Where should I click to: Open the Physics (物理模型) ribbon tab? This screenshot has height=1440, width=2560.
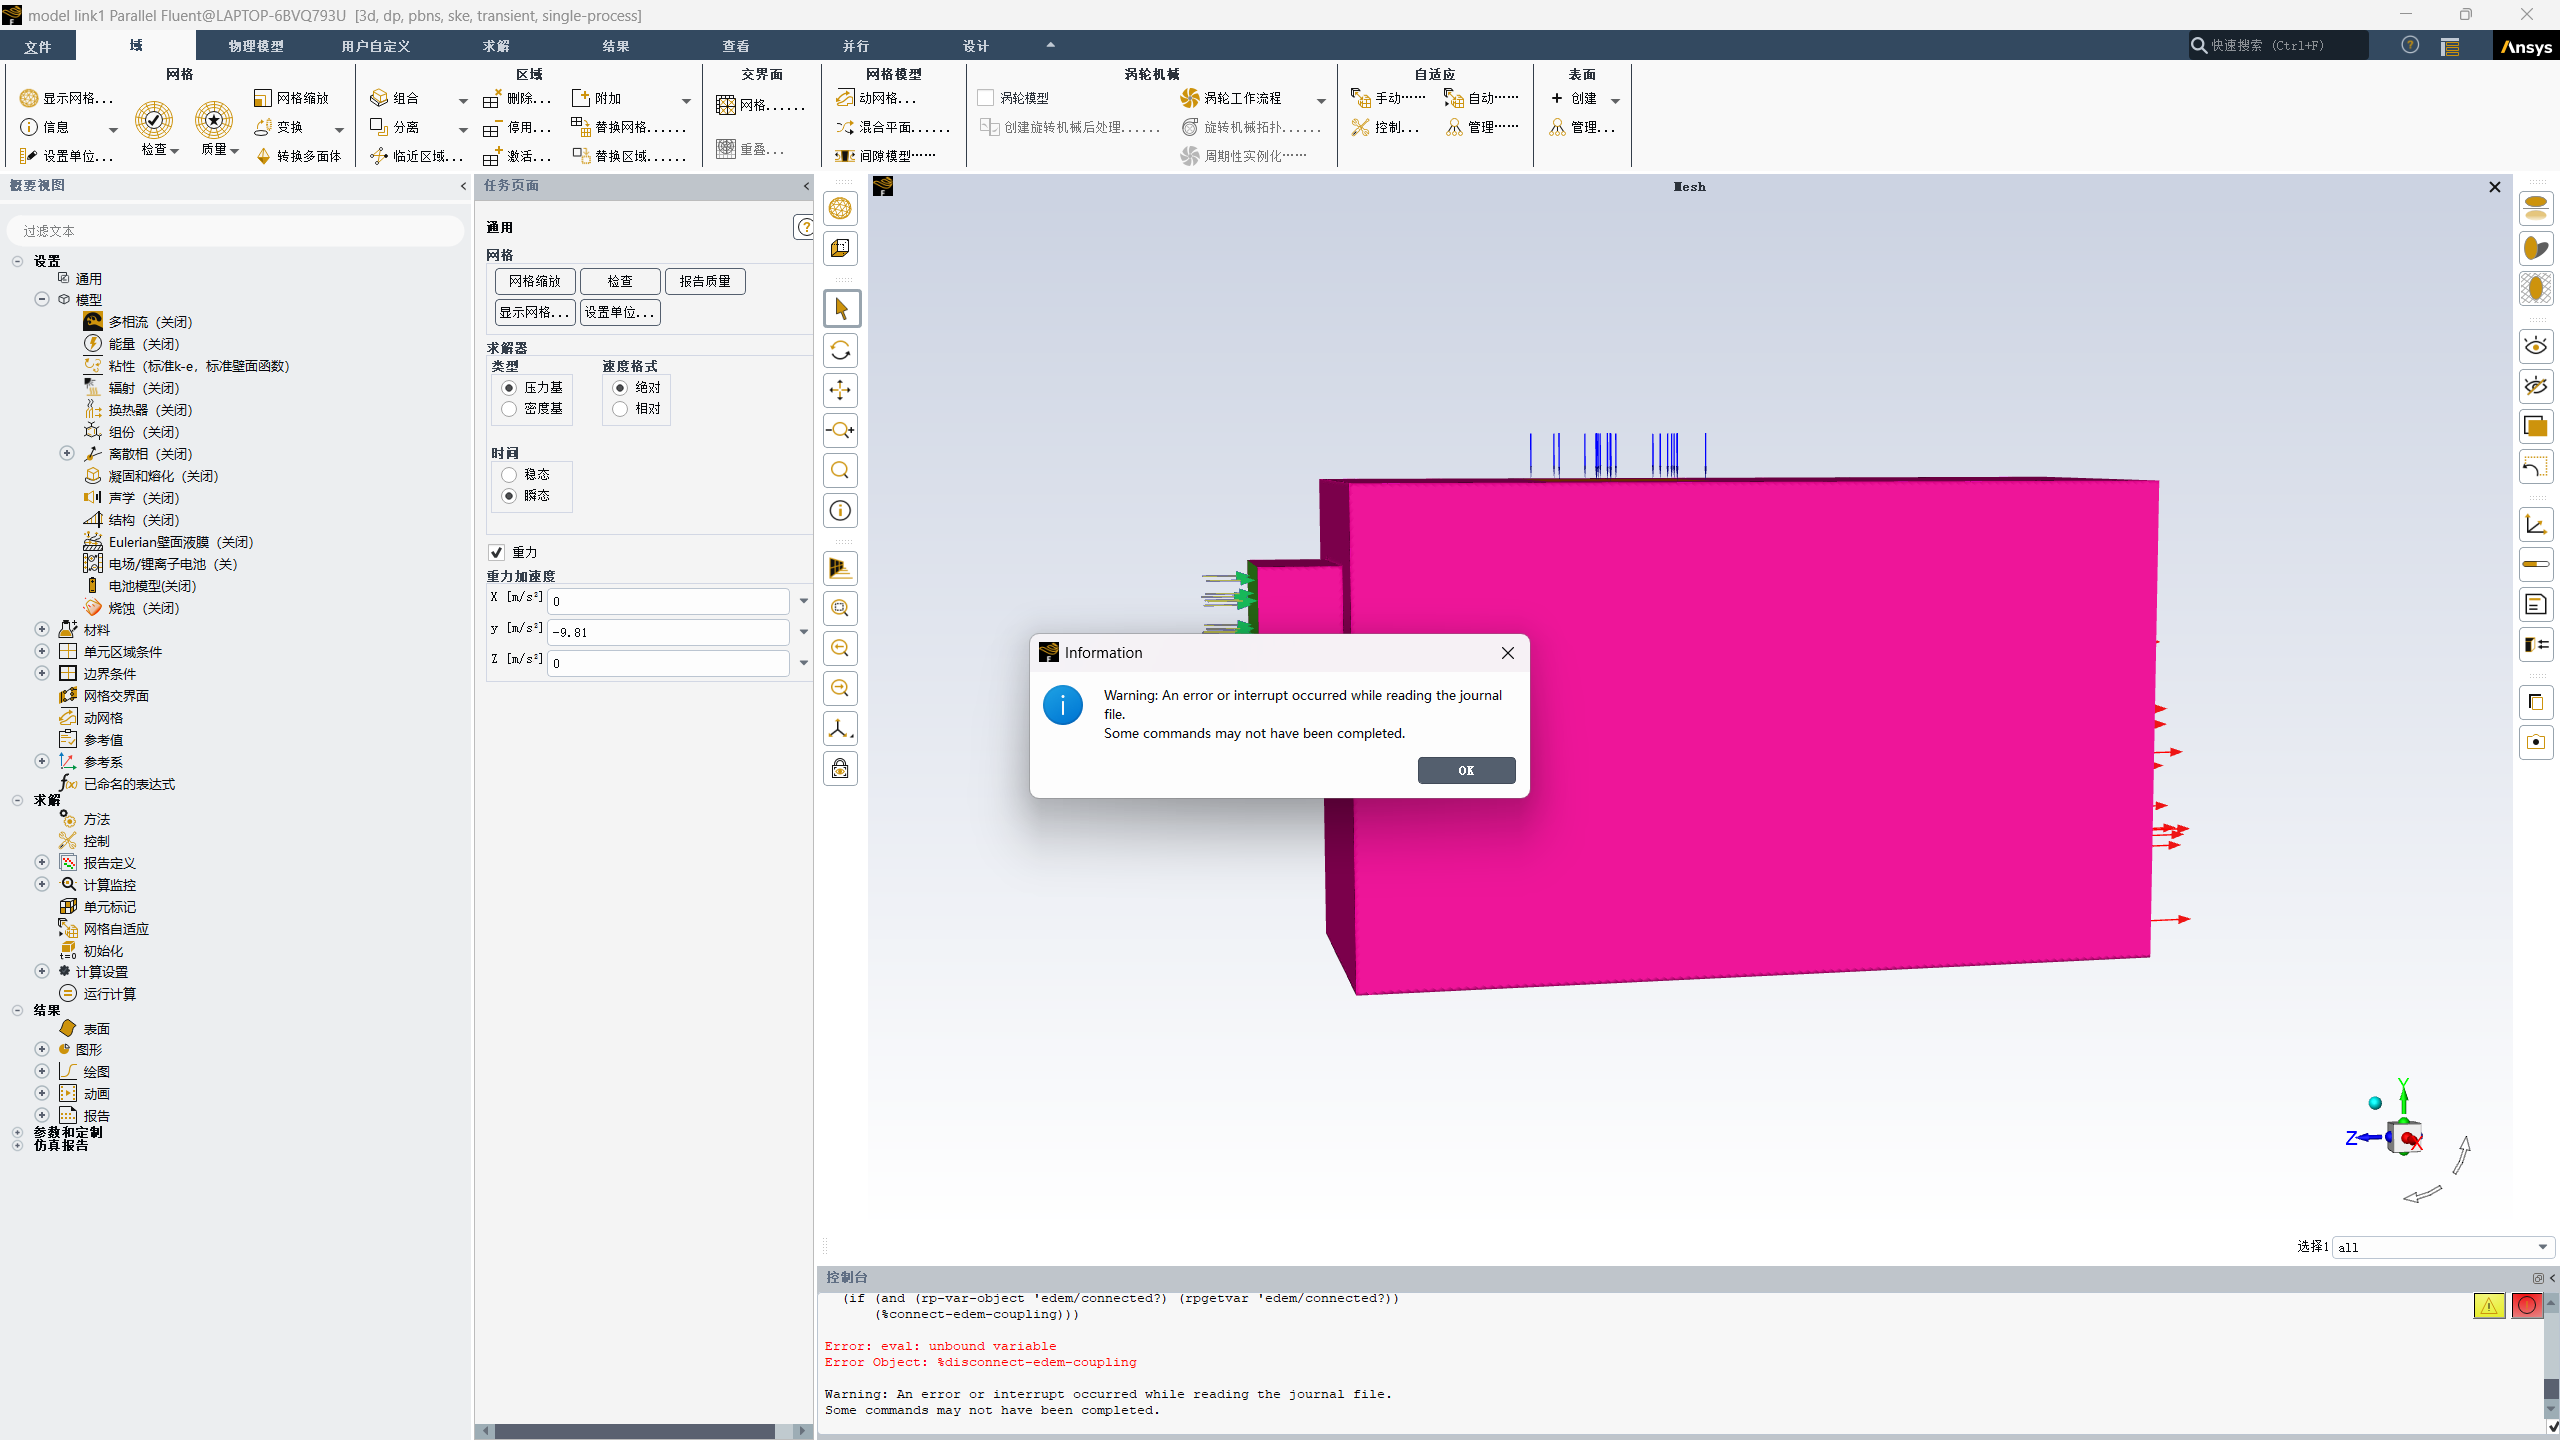pos(256,46)
